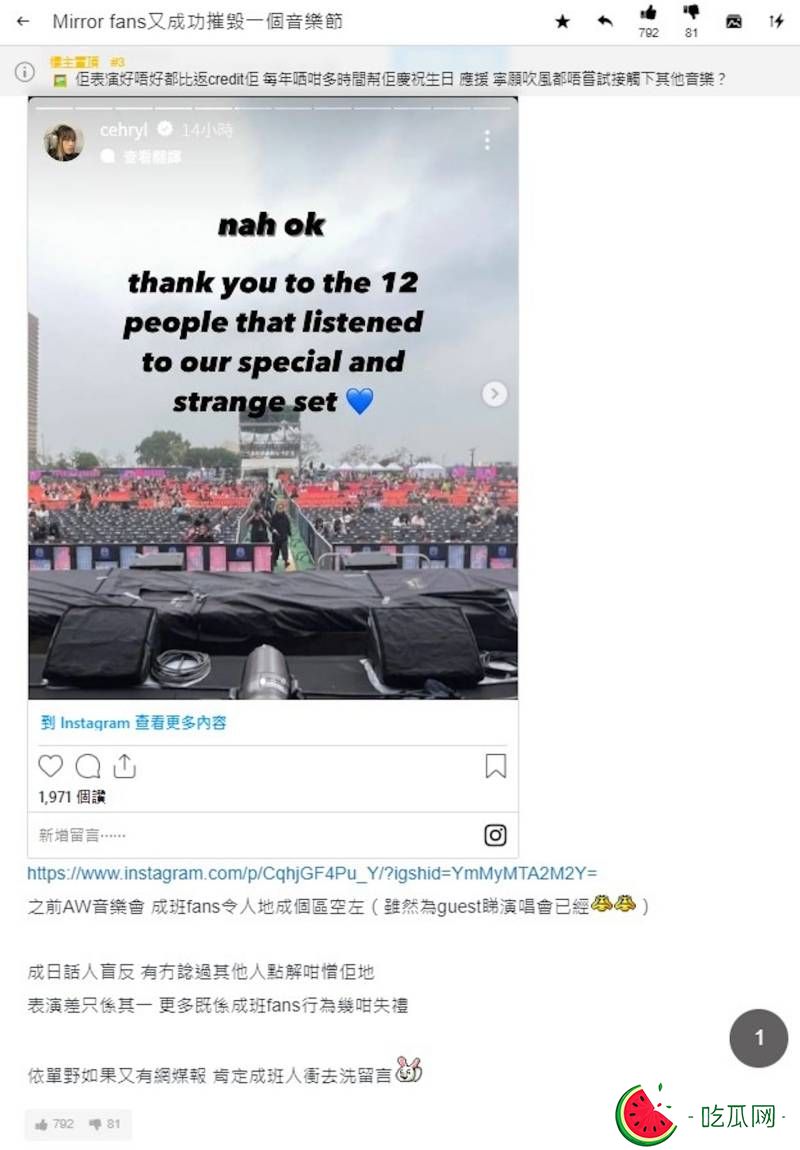The width and height of the screenshot is (800, 1150).
Task: Click the '到 Instagram 查看更多內容' link
Action: [133, 723]
